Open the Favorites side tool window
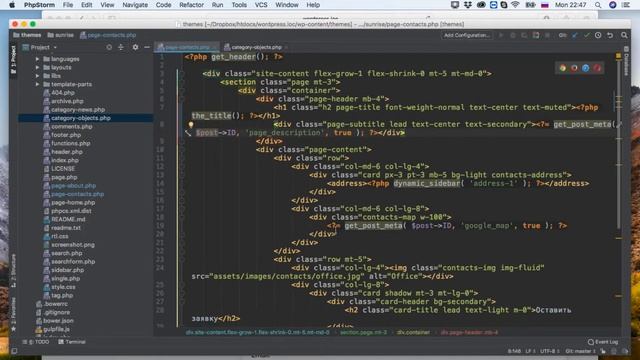Image resolution: width=640 pixels, height=360 pixels. [x=13, y=313]
